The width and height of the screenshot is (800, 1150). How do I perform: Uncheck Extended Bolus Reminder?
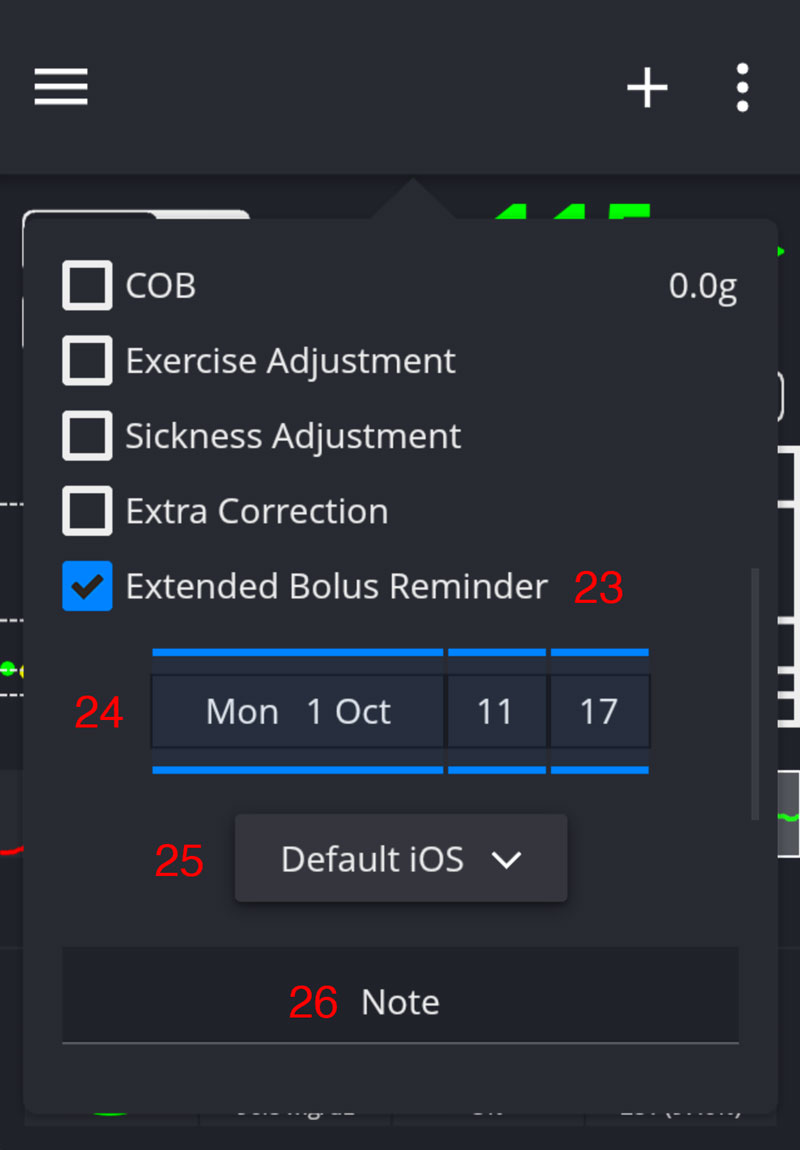(x=87, y=586)
